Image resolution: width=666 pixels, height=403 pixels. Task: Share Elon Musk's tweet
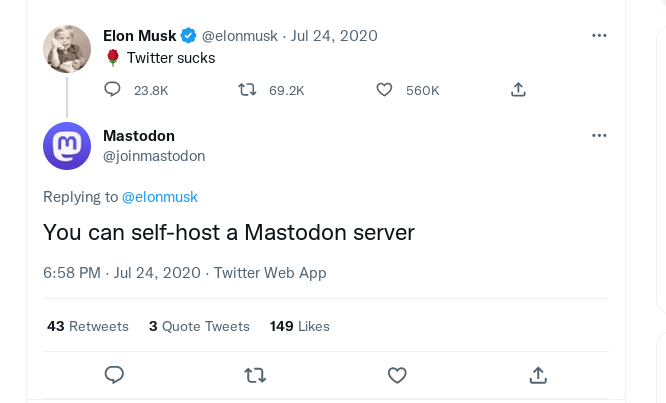click(x=518, y=90)
